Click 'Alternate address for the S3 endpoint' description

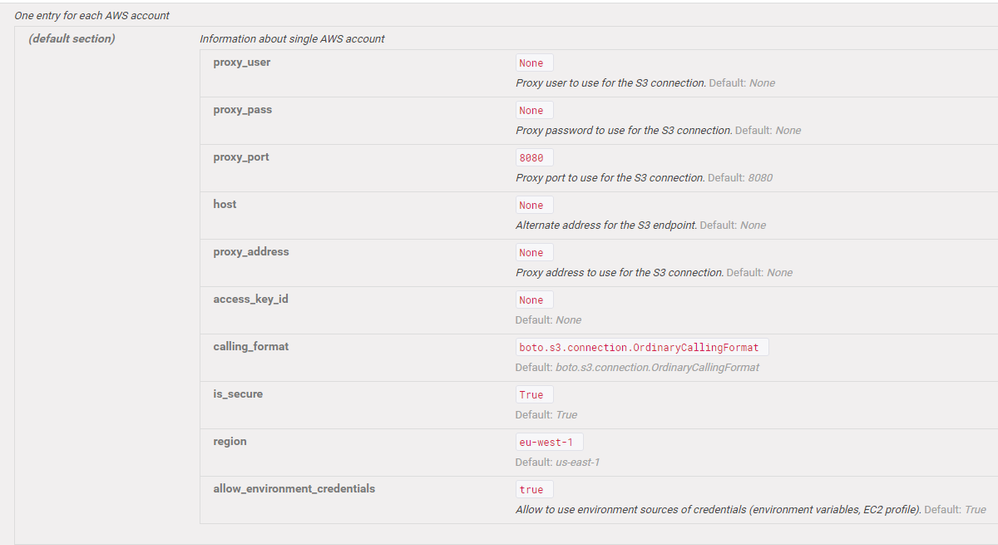[606, 225]
